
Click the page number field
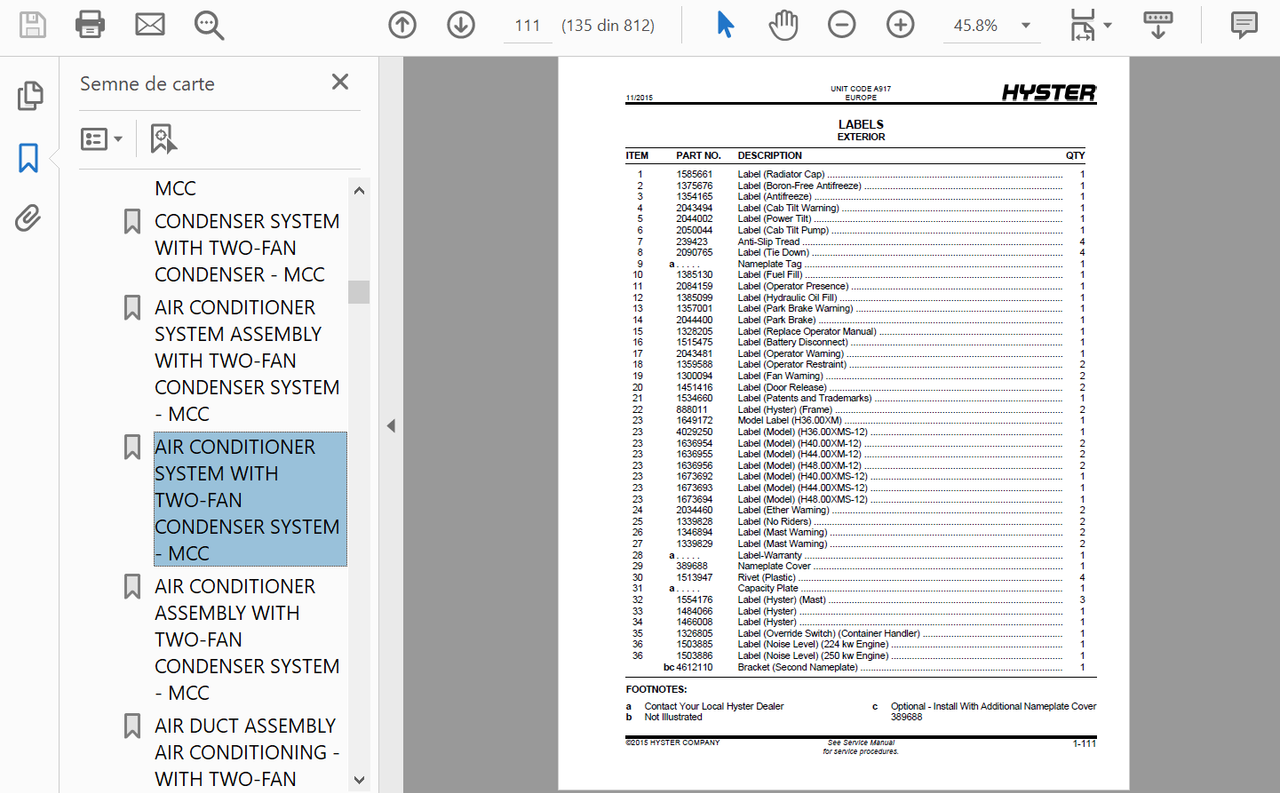click(527, 26)
